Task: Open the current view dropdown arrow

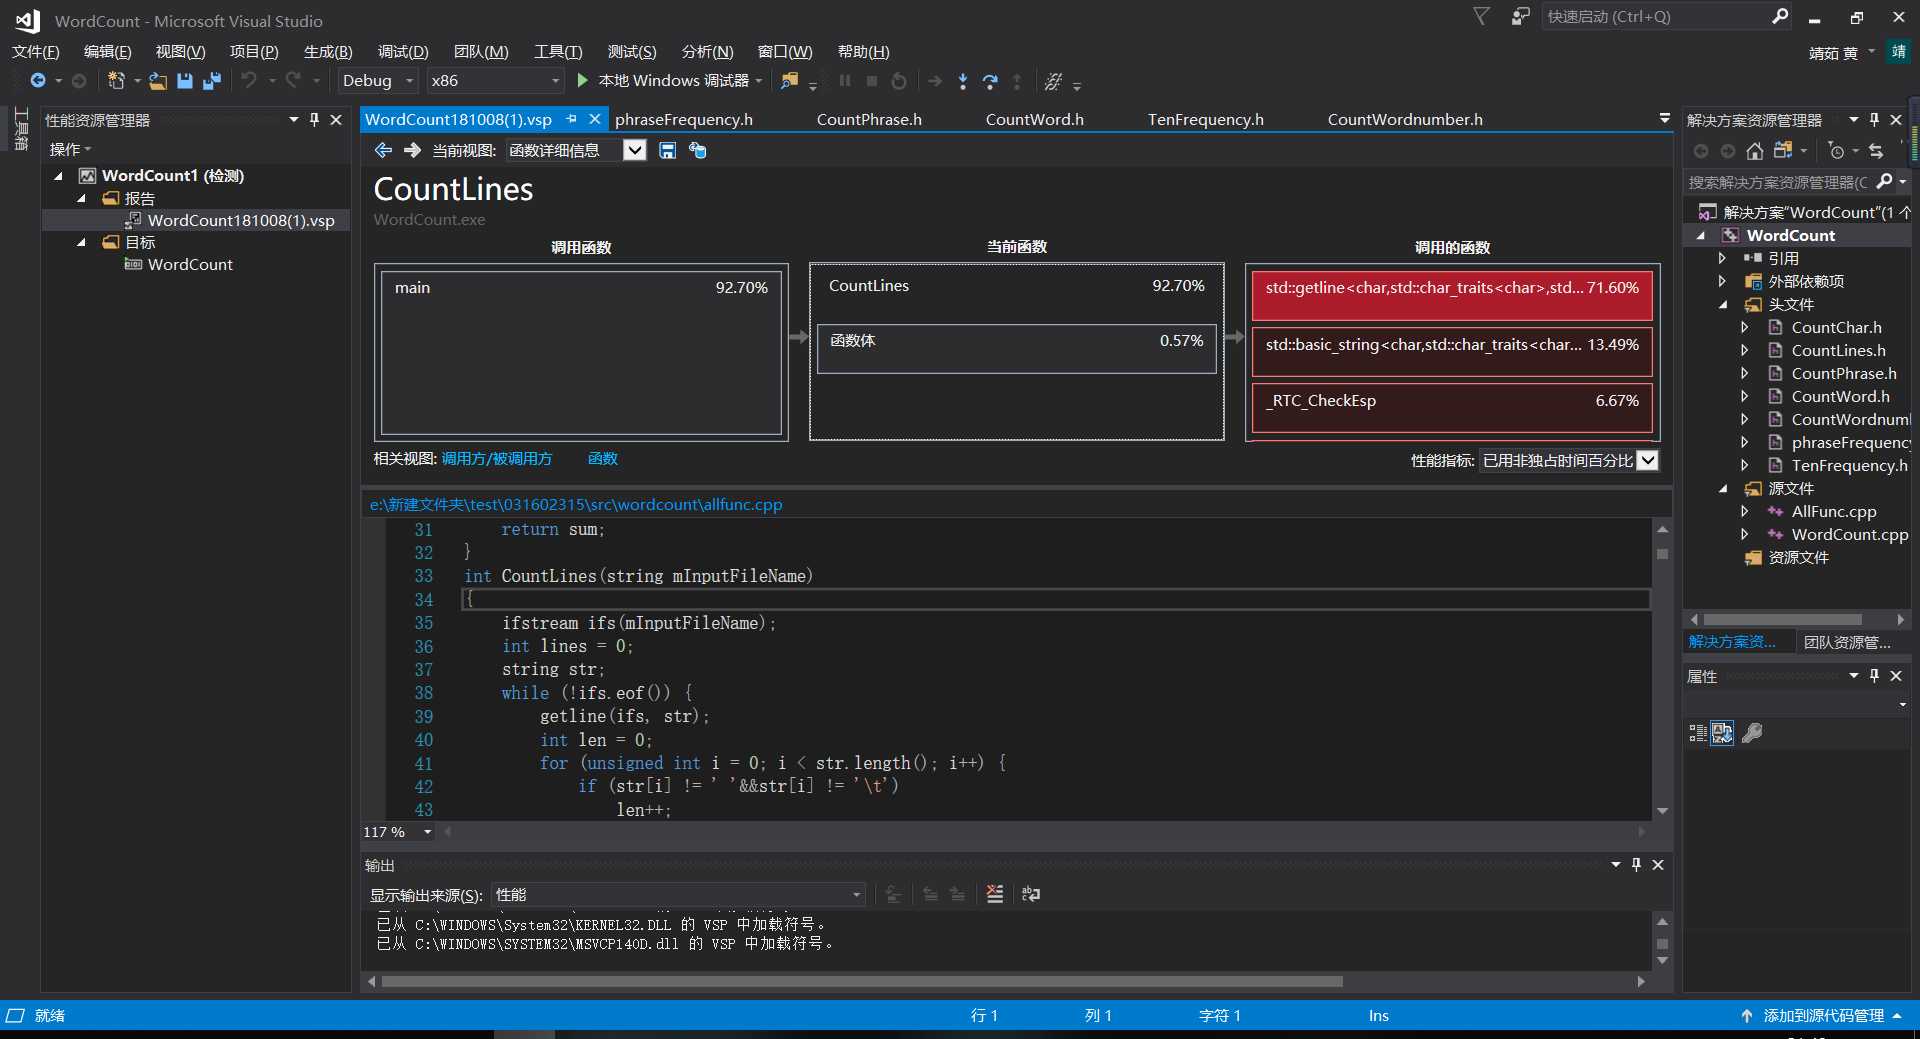Action: [x=634, y=150]
